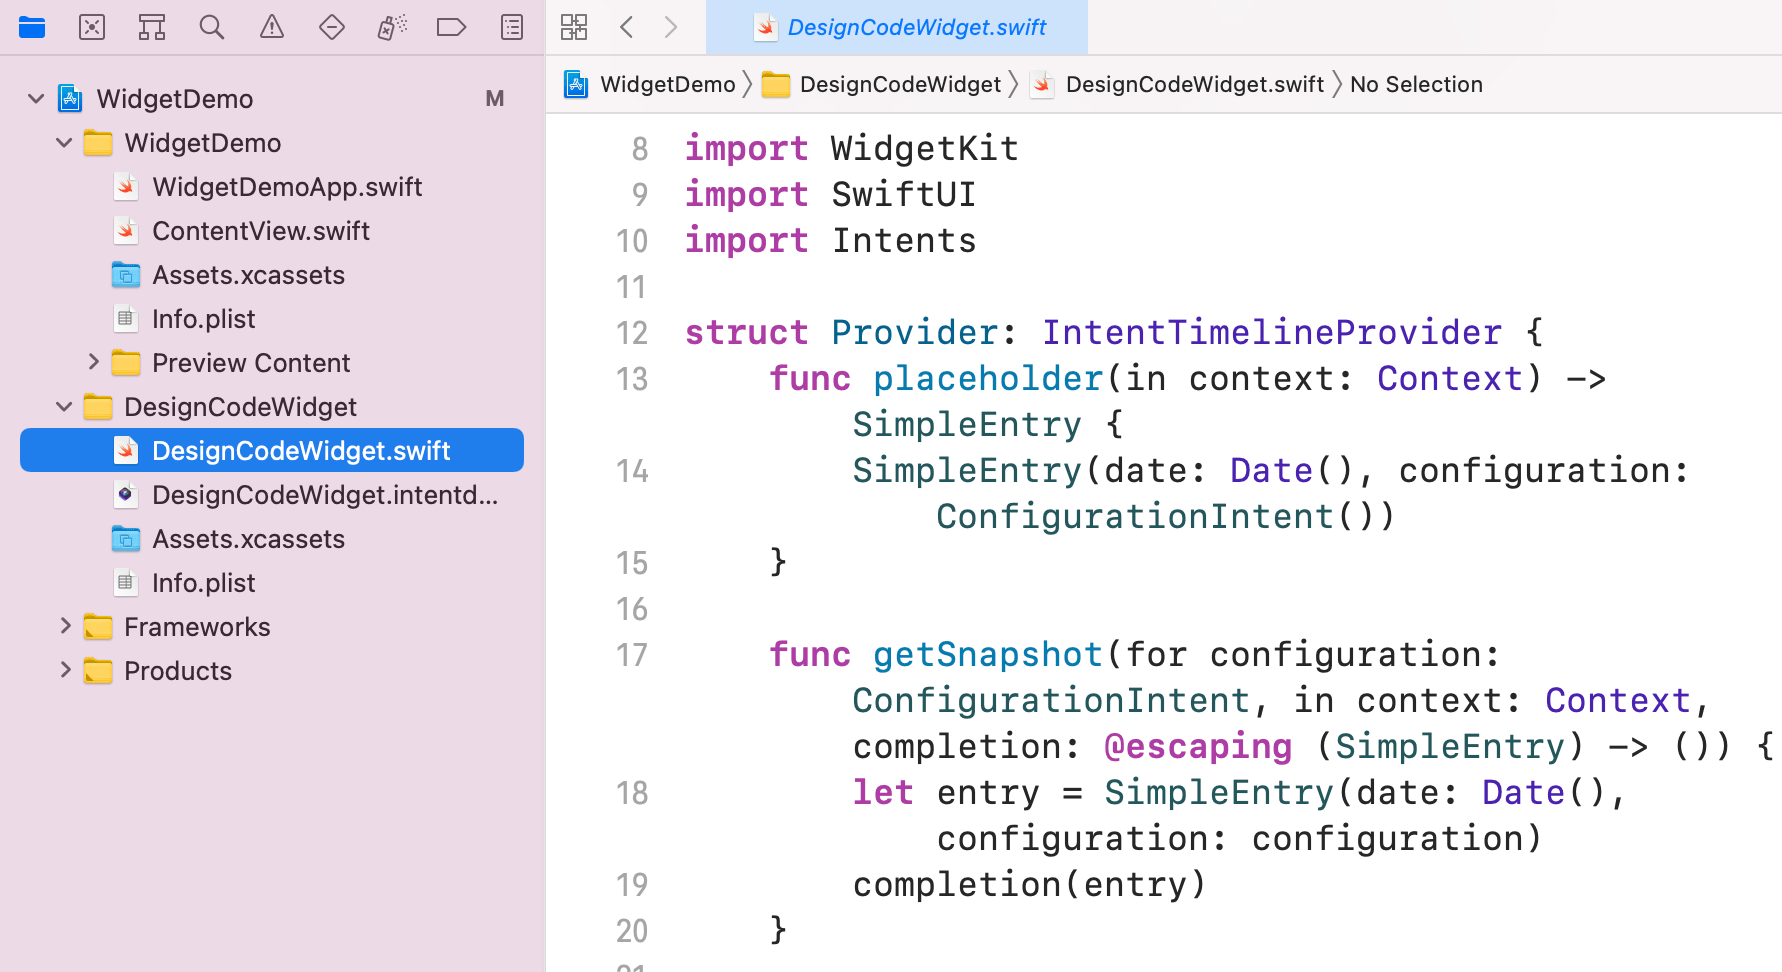
Task: Select the Preview Content folder row
Action: click(272, 363)
